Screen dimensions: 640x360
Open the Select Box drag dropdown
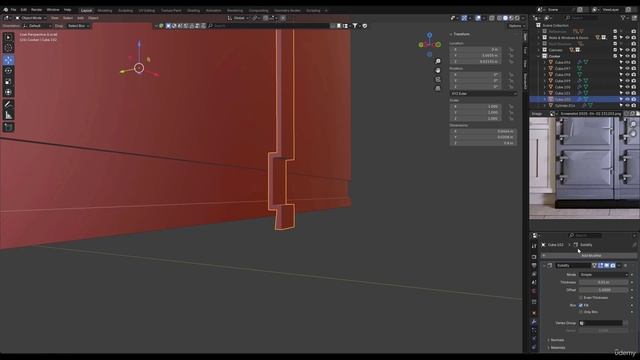coord(78,26)
